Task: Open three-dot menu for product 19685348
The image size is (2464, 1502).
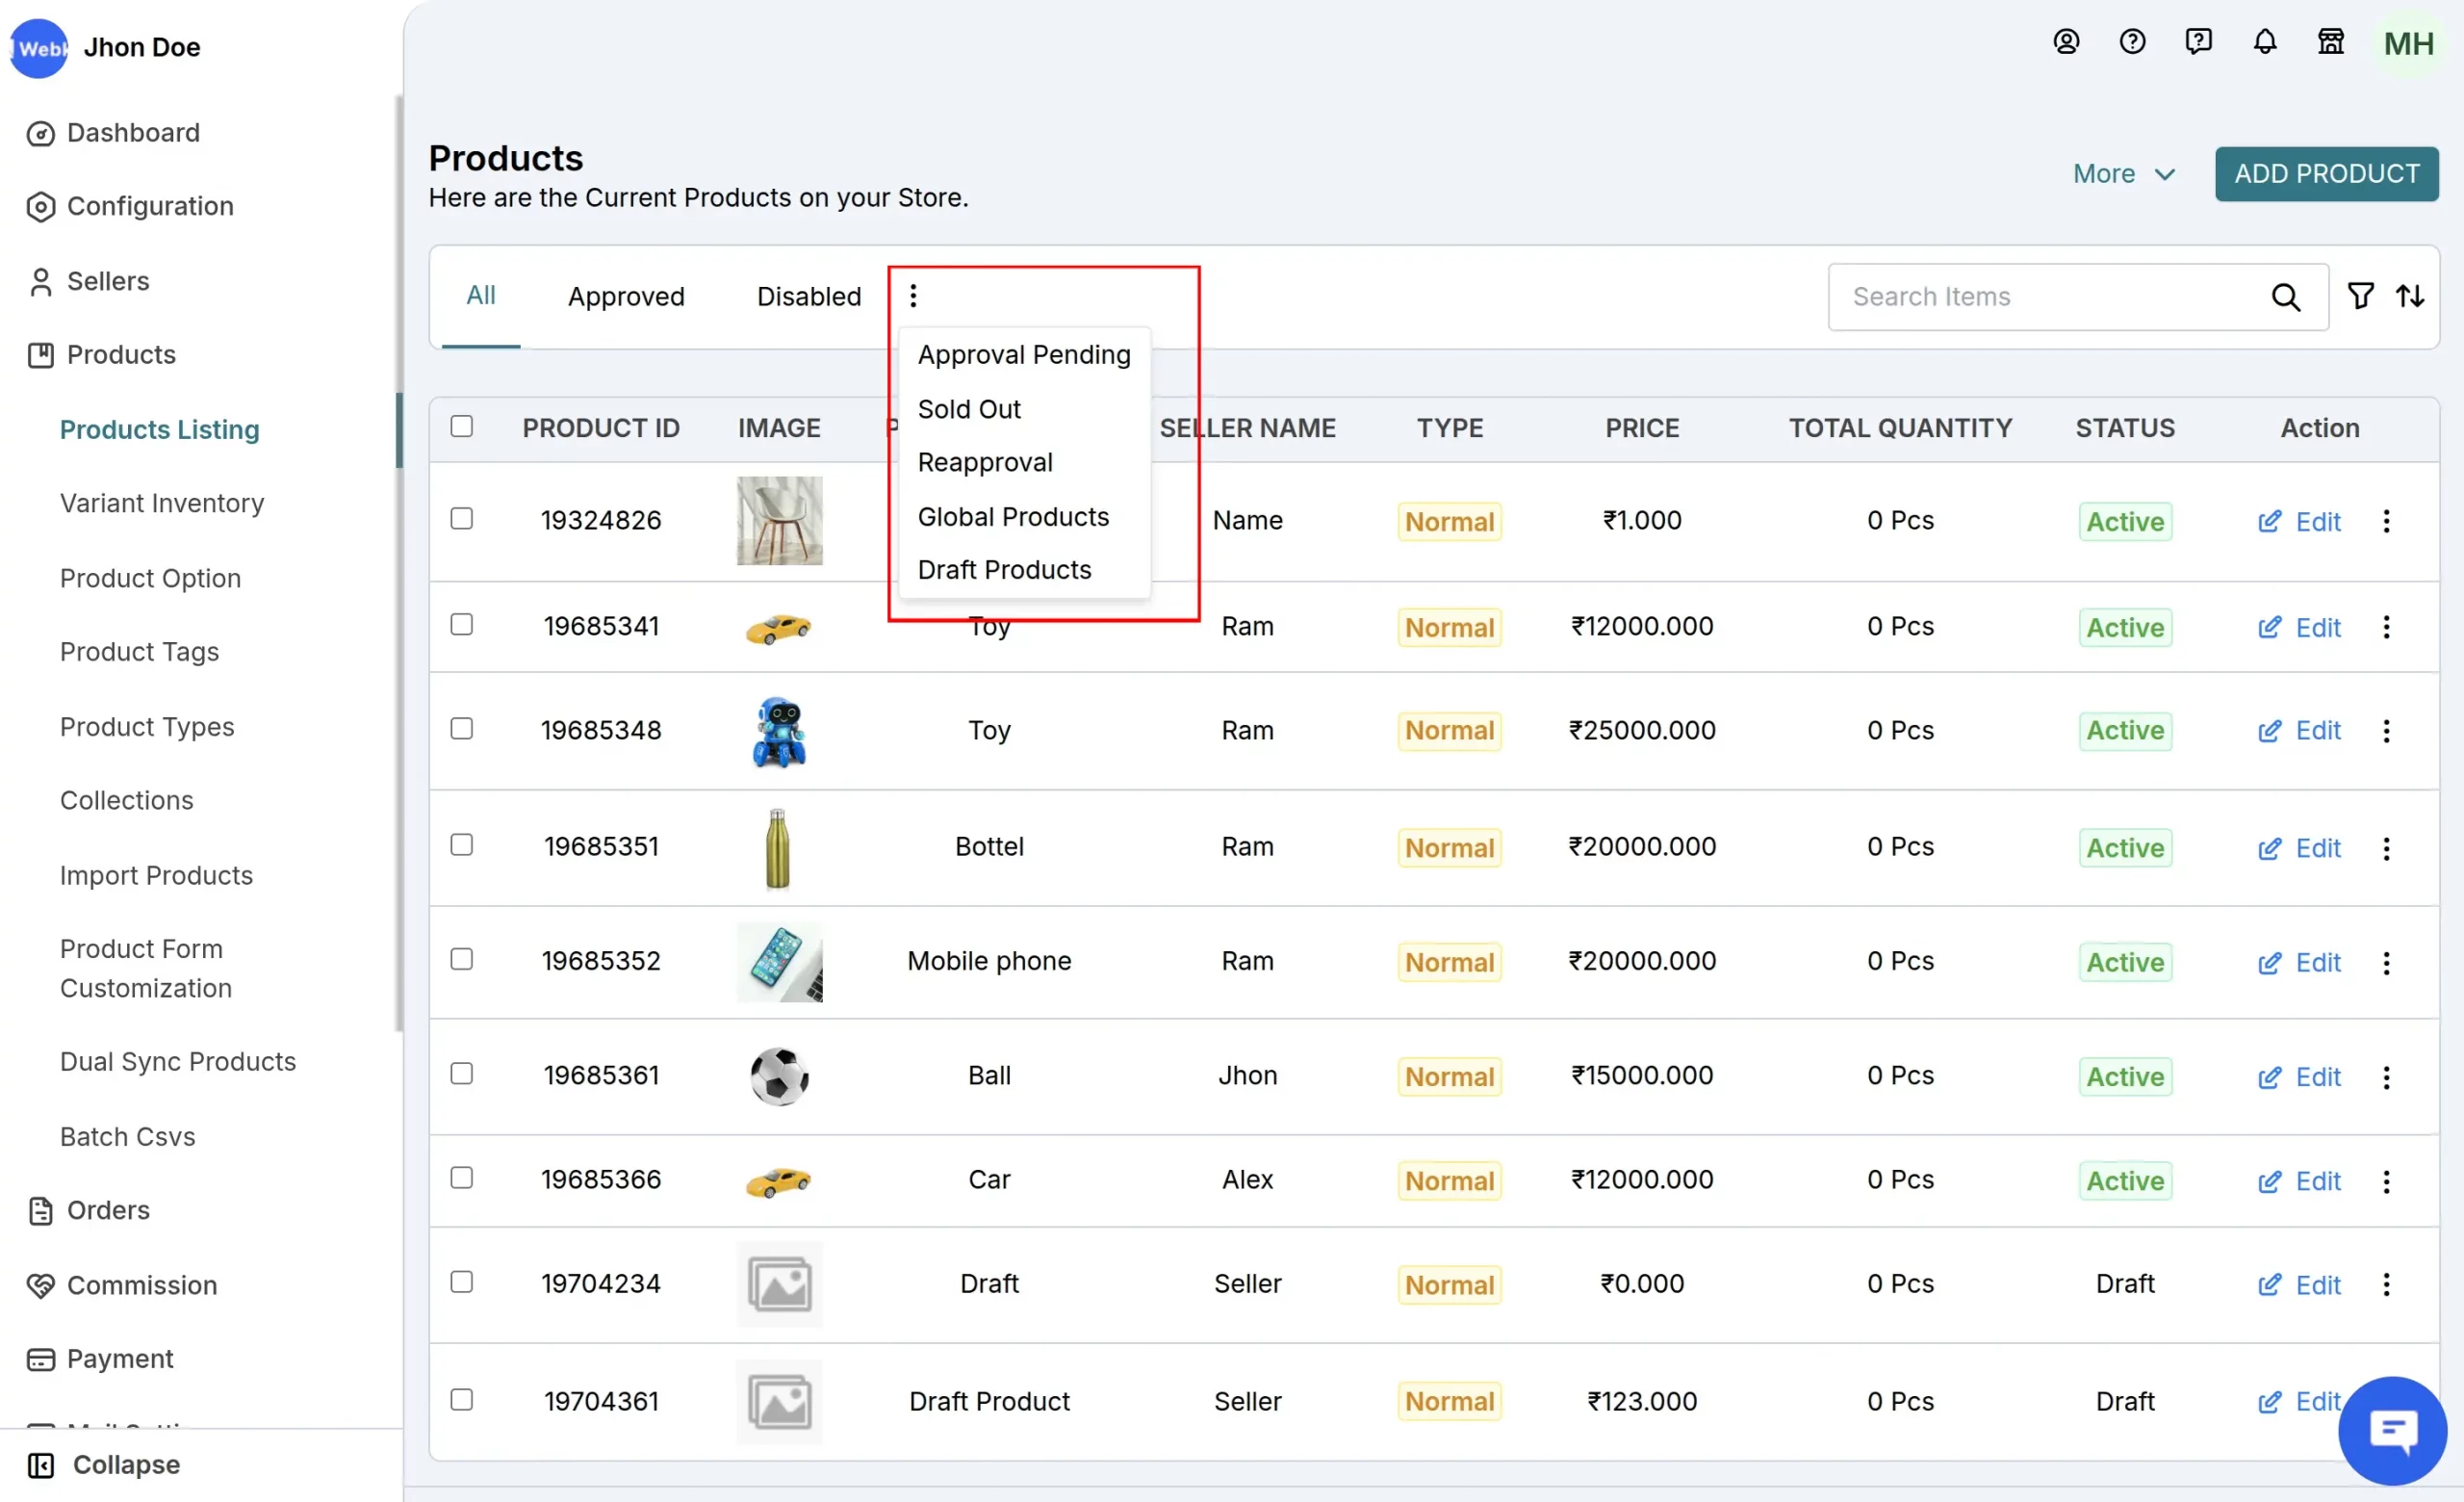Action: [x=2386, y=731]
